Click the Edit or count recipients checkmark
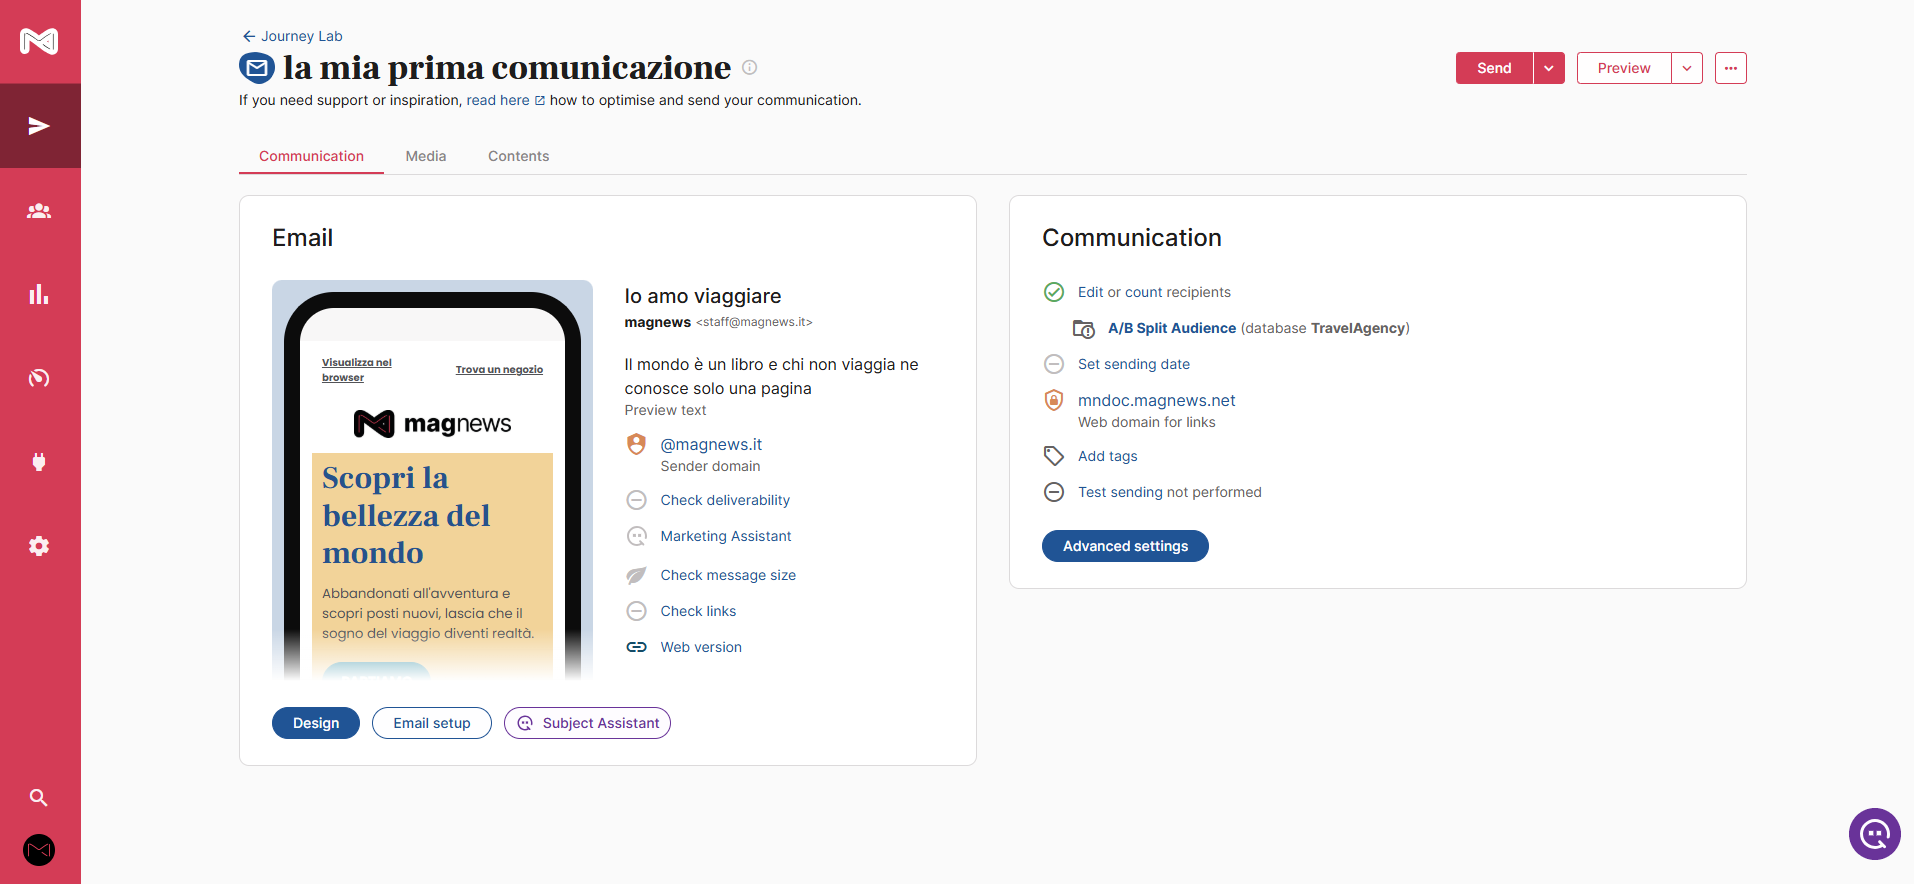The image size is (1914, 884). [x=1053, y=292]
